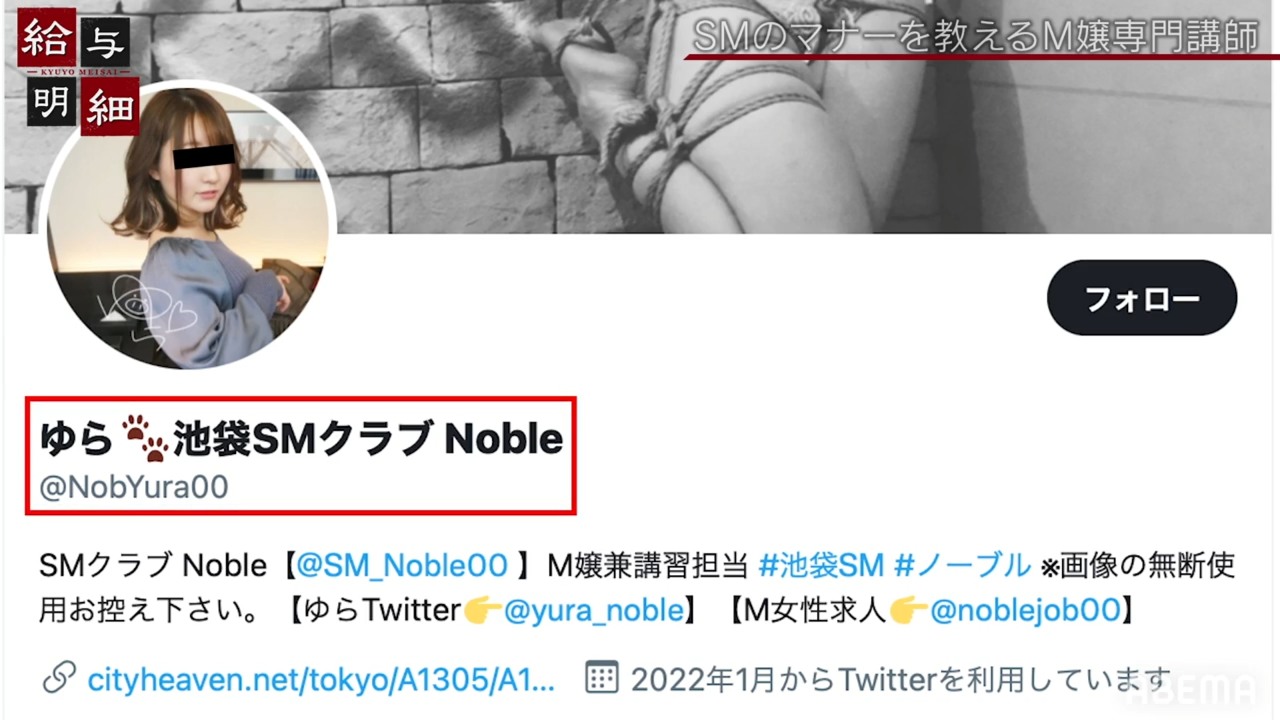Click the 2022年1月 Twitter join date text

coord(900,680)
